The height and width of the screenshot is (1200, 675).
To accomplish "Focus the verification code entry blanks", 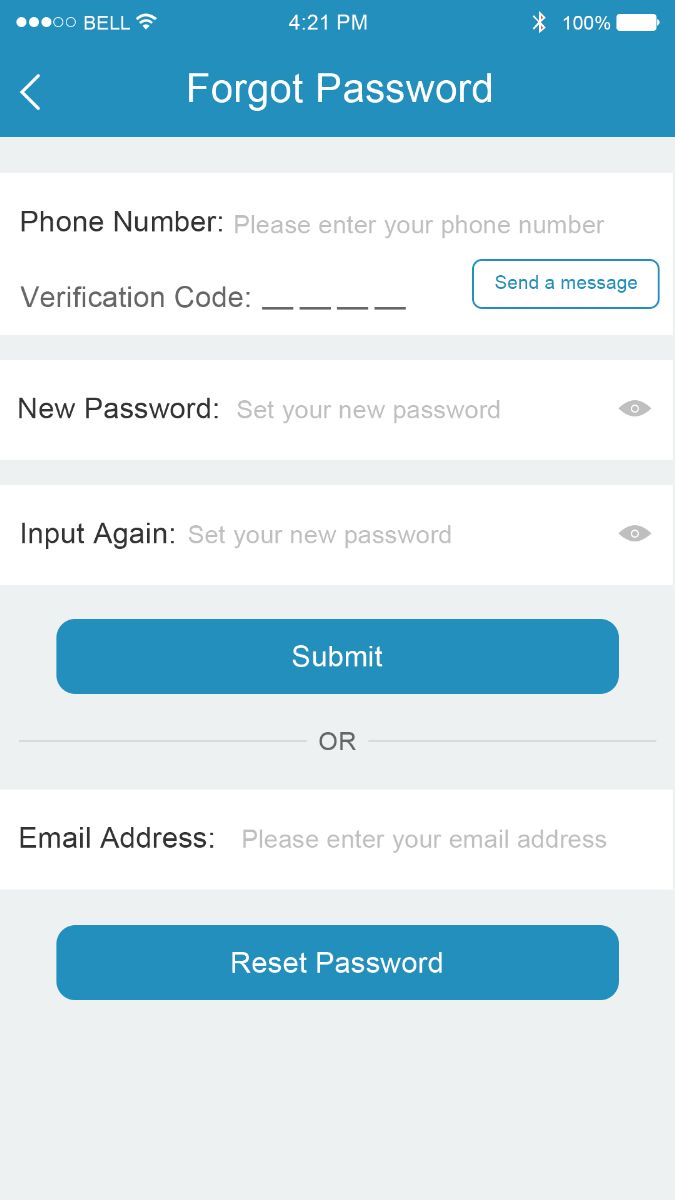I will coord(334,299).
